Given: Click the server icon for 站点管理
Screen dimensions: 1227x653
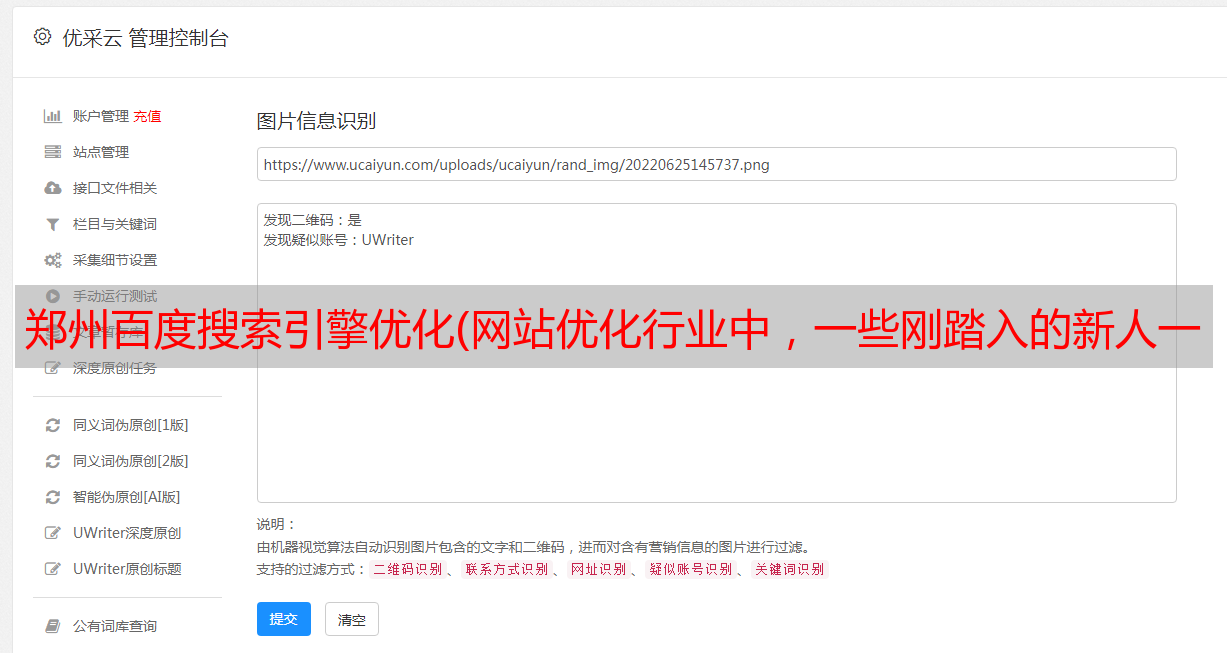Looking at the screenshot, I should (53, 152).
